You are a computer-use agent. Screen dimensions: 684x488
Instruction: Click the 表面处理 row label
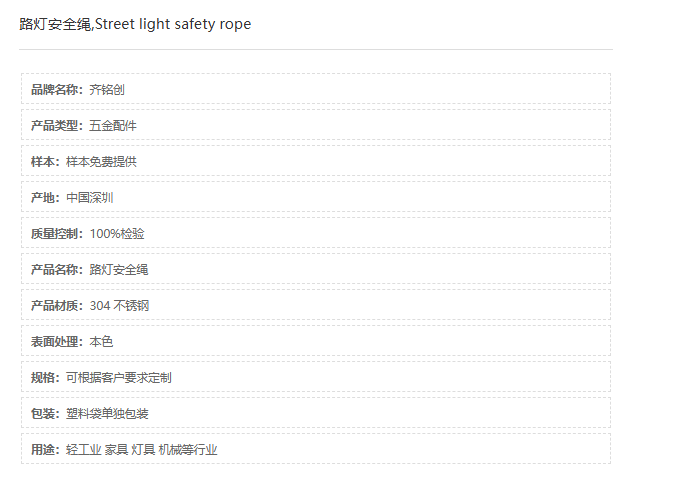coord(57,342)
